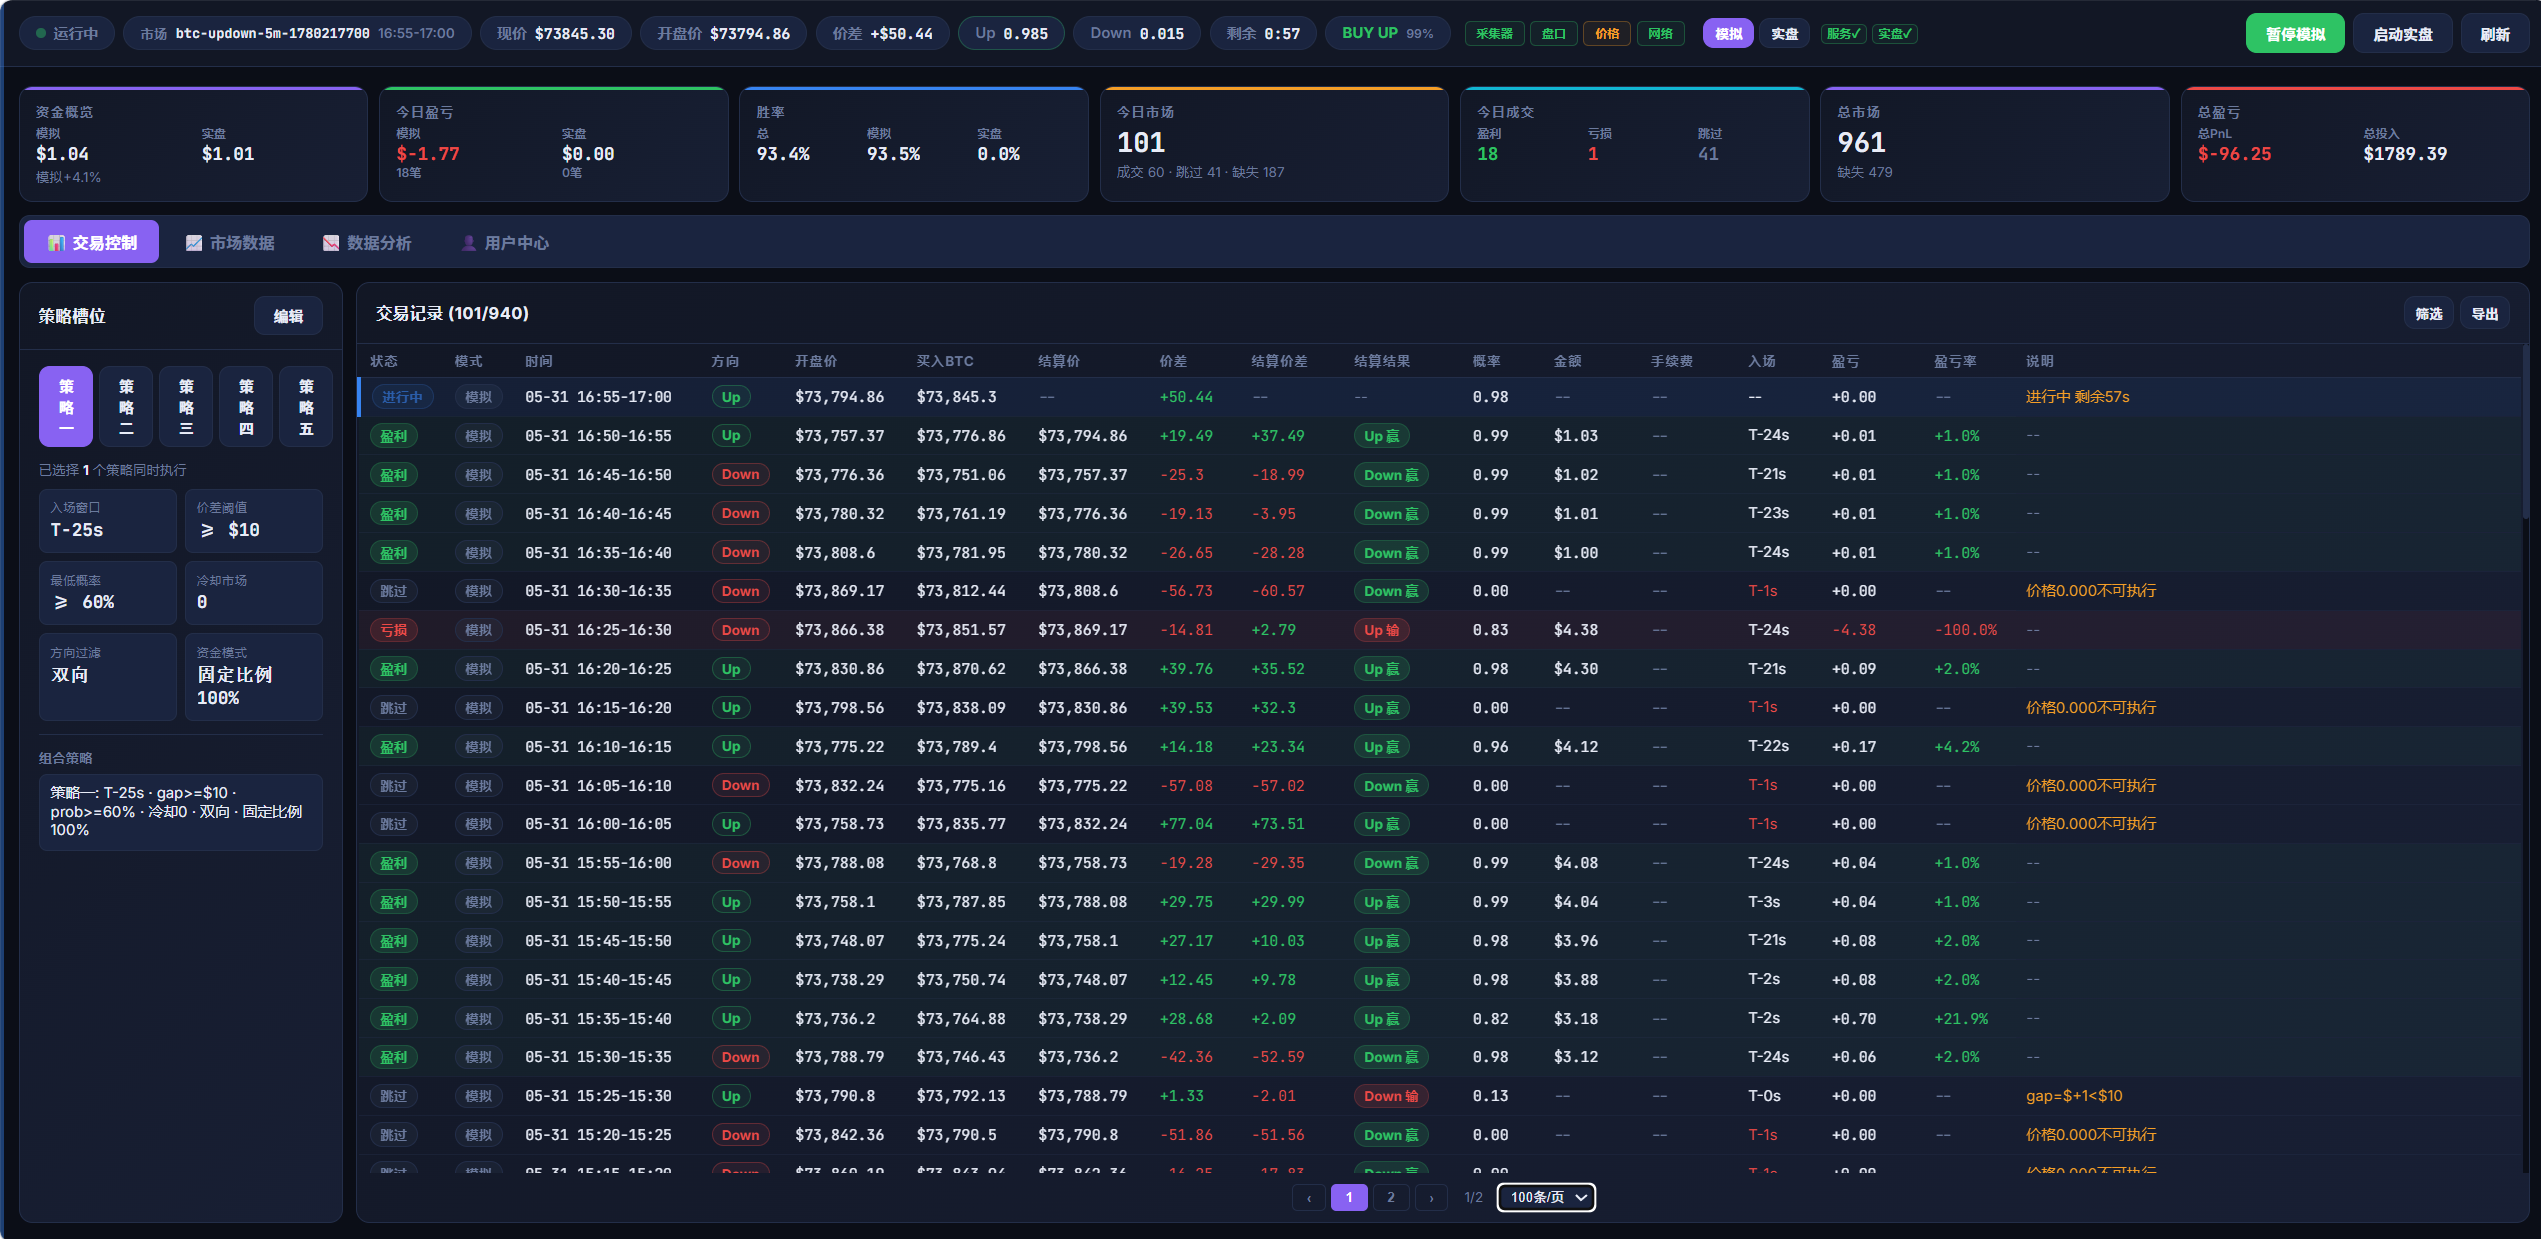Select strategy slot 策略五
Screen dimensions: 2541x1239
[306, 406]
